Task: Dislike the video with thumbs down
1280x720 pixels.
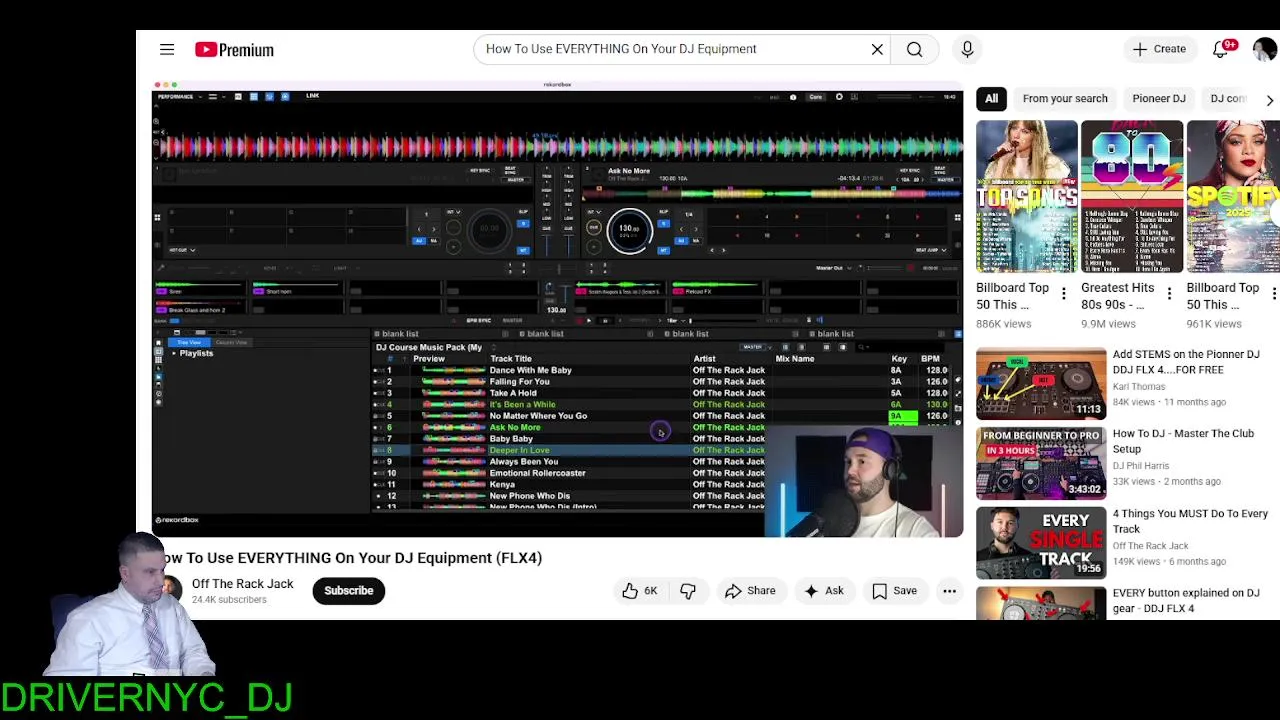Action: click(x=688, y=591)
